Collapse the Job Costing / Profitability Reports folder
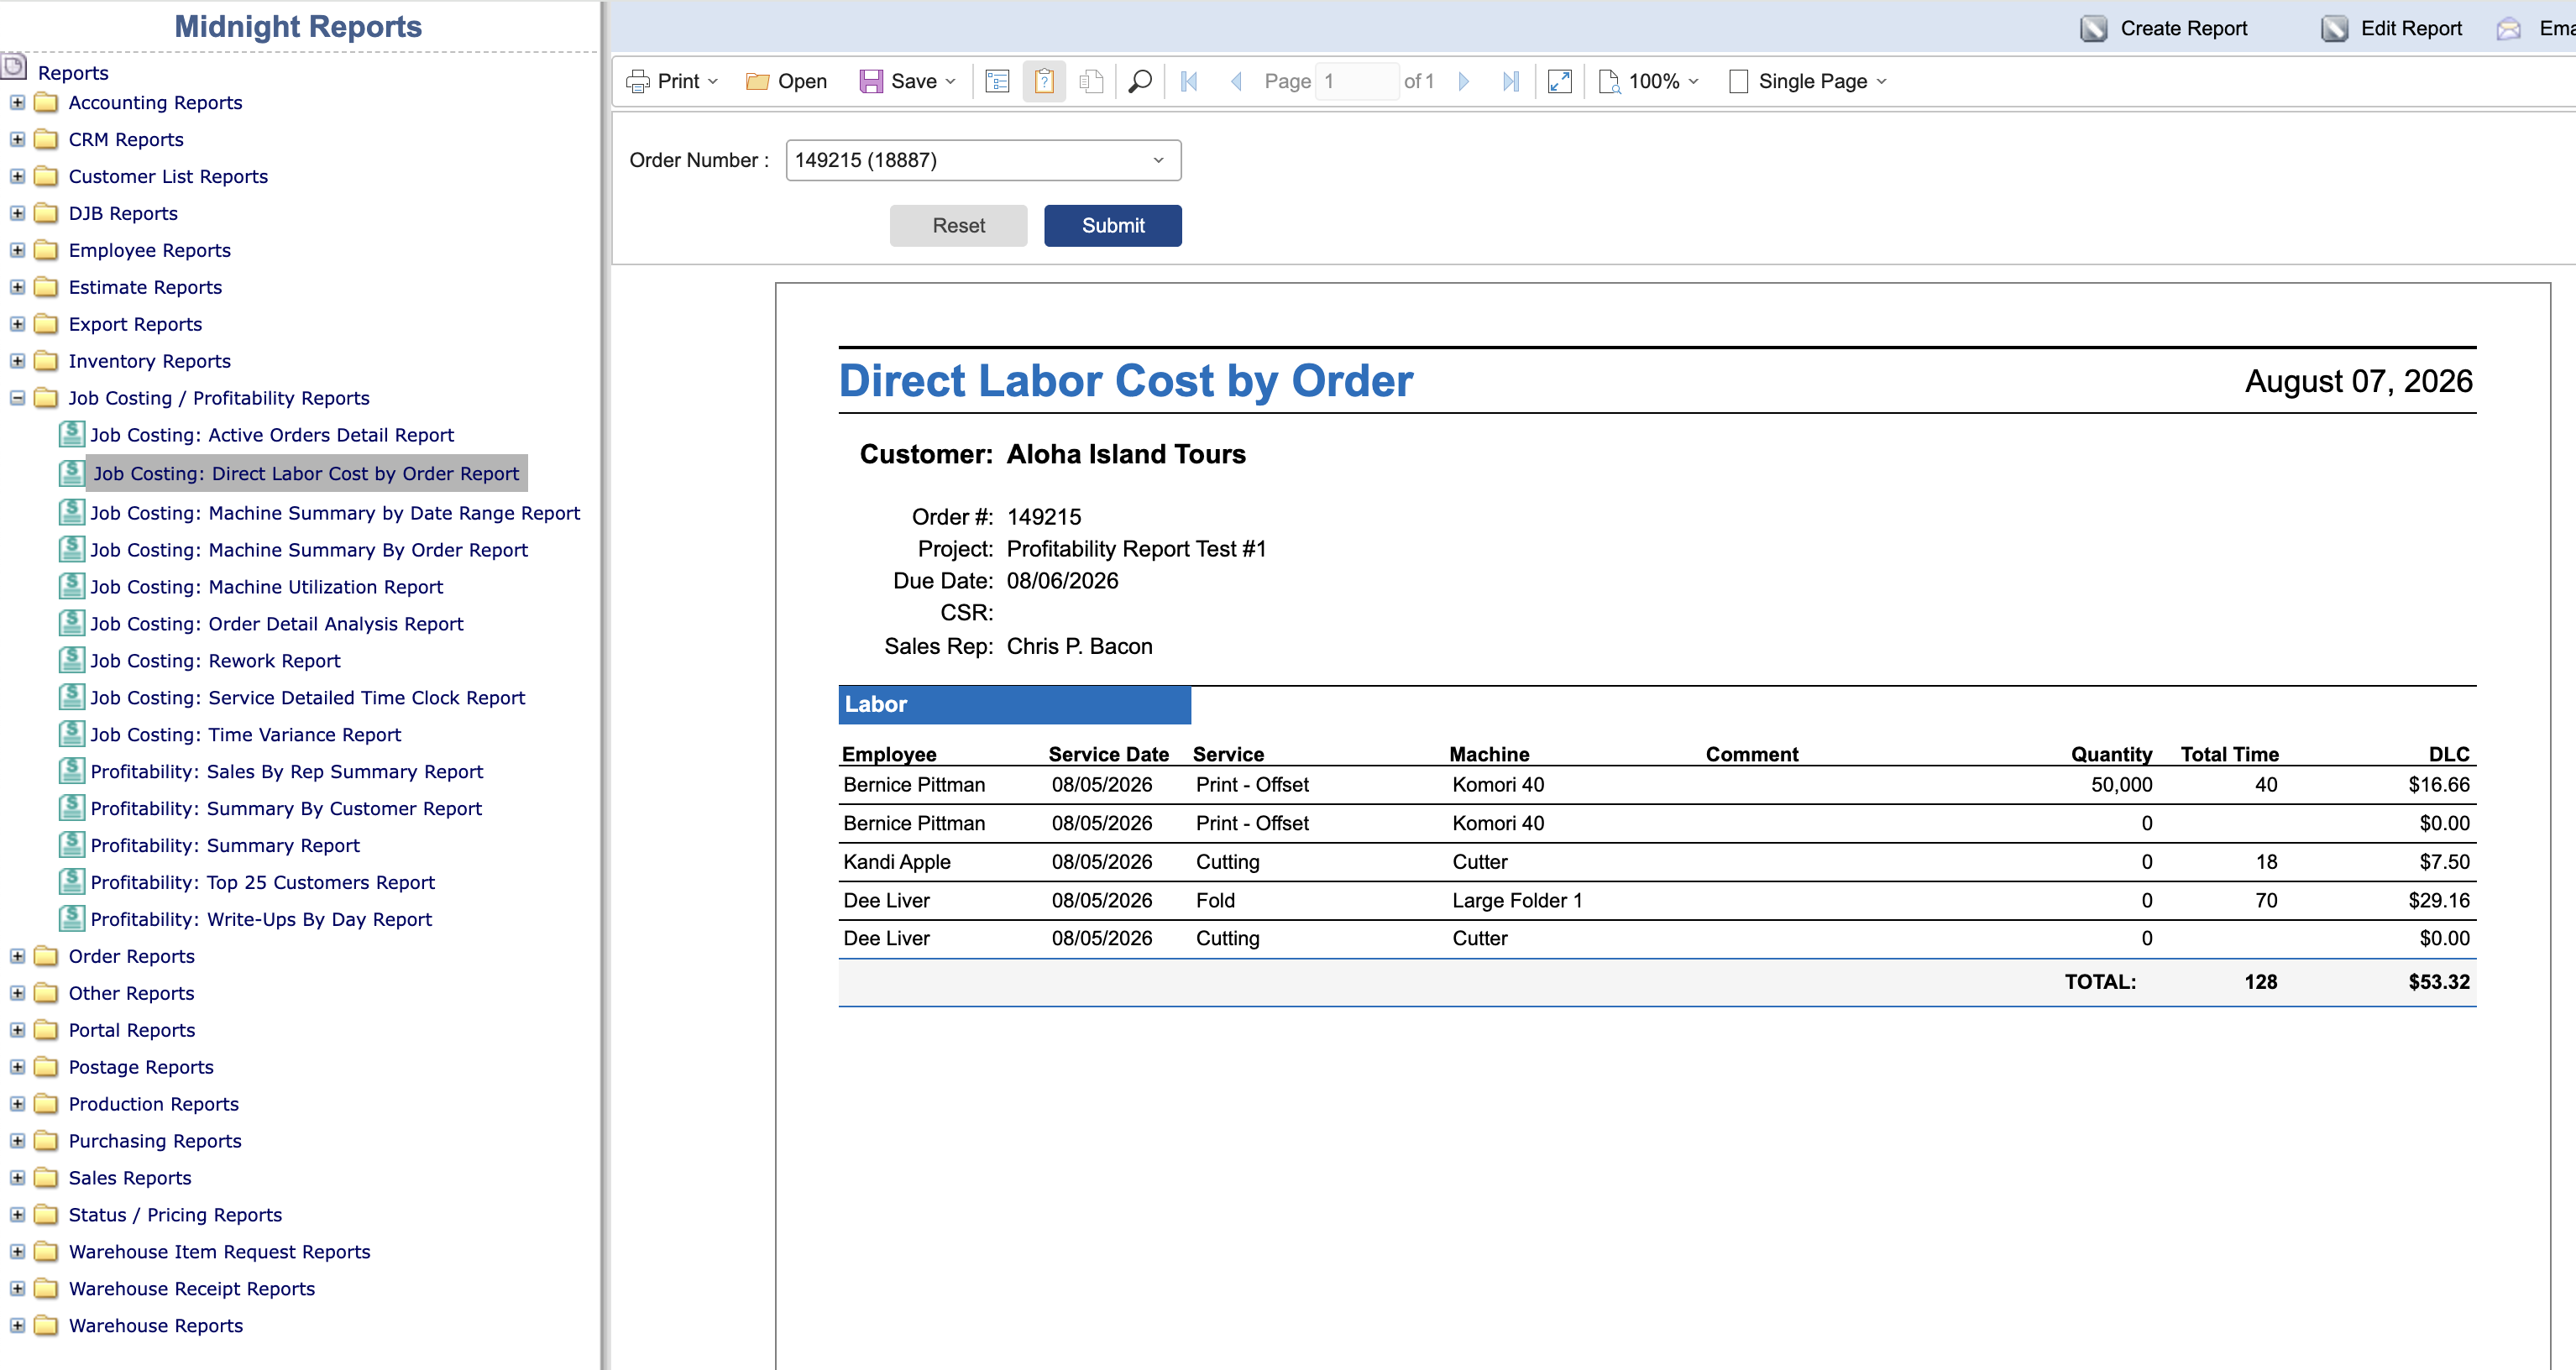 coord(17,398)
